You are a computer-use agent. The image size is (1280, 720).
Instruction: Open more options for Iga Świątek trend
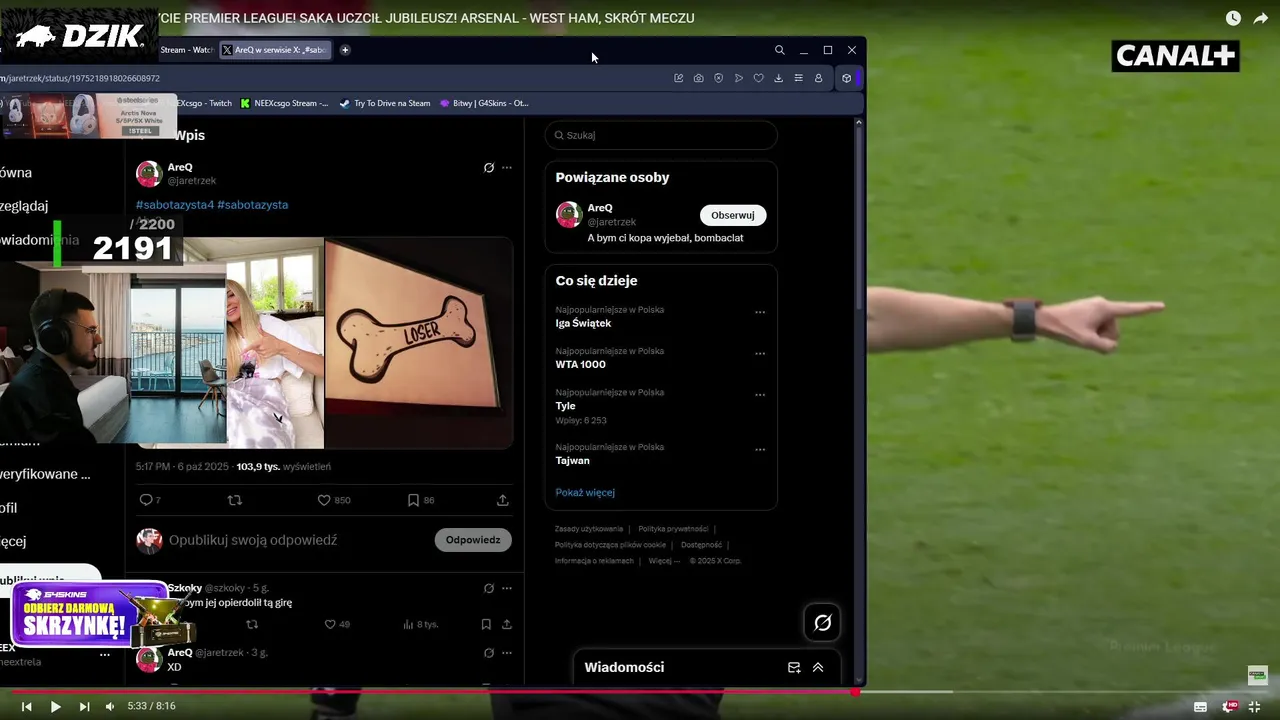(760, 312)
